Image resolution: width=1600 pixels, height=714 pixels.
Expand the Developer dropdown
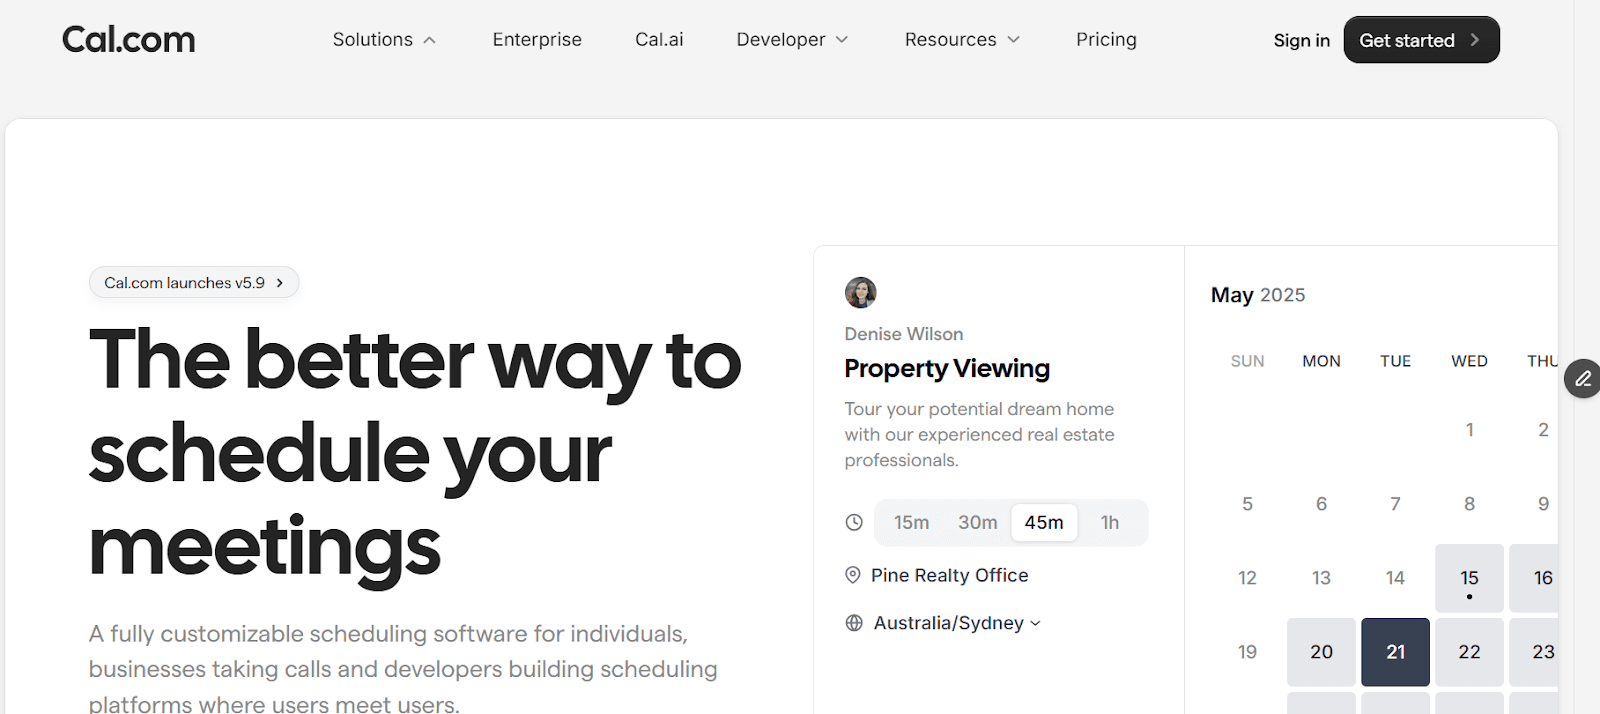(792, 40)
